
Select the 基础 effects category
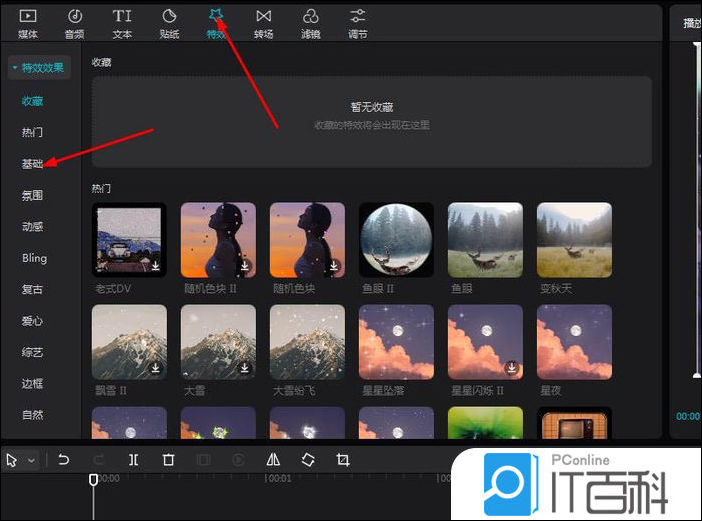(x=33, y=163)
